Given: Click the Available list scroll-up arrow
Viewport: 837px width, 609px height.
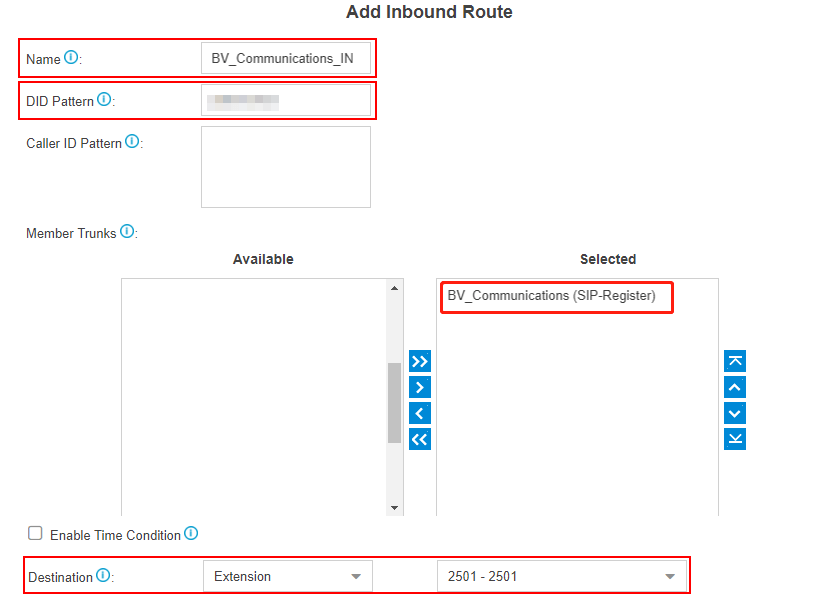Looking at the screenshot, I should tap(394, 288).
